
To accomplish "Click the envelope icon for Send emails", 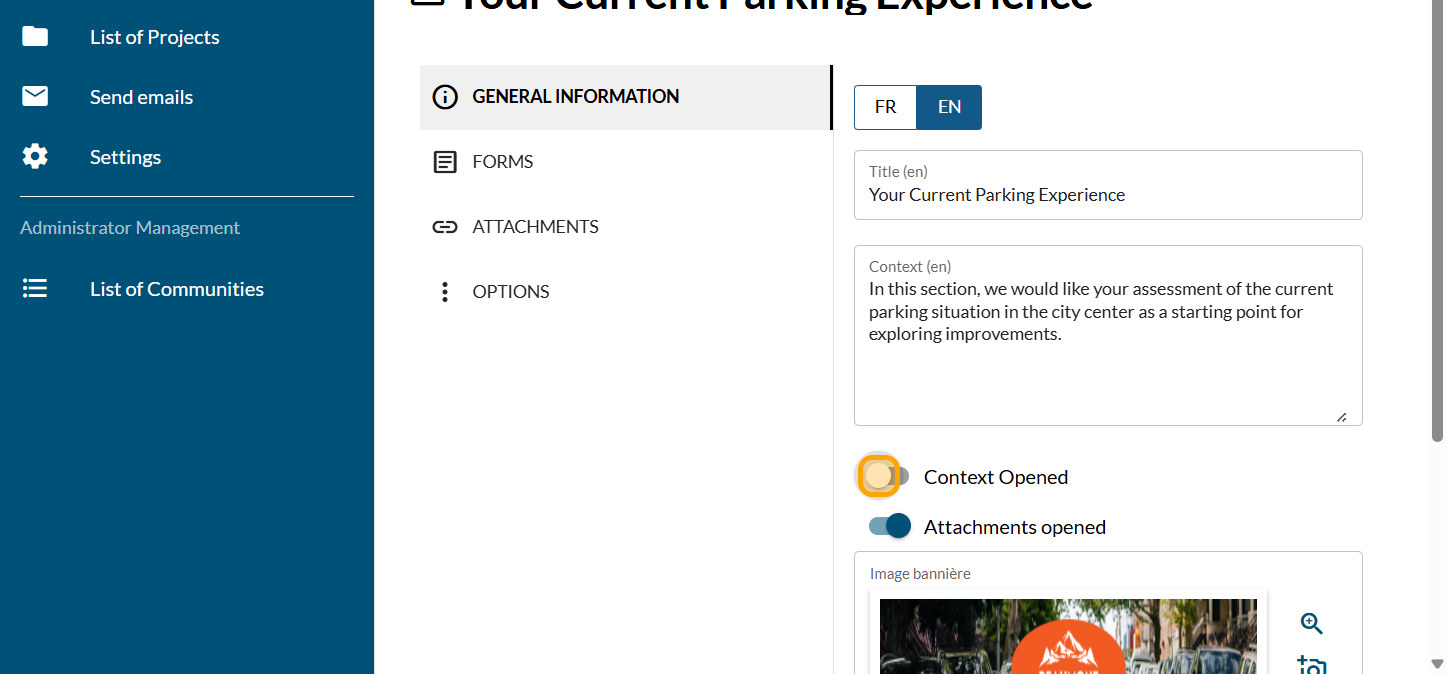I will 35,97.
